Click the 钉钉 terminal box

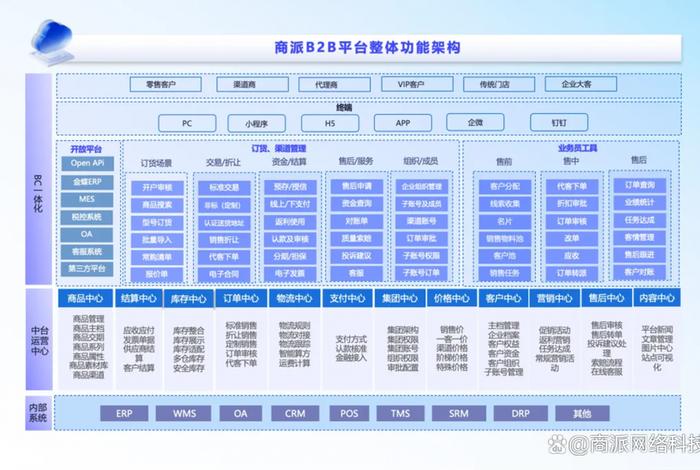[559, 122]
